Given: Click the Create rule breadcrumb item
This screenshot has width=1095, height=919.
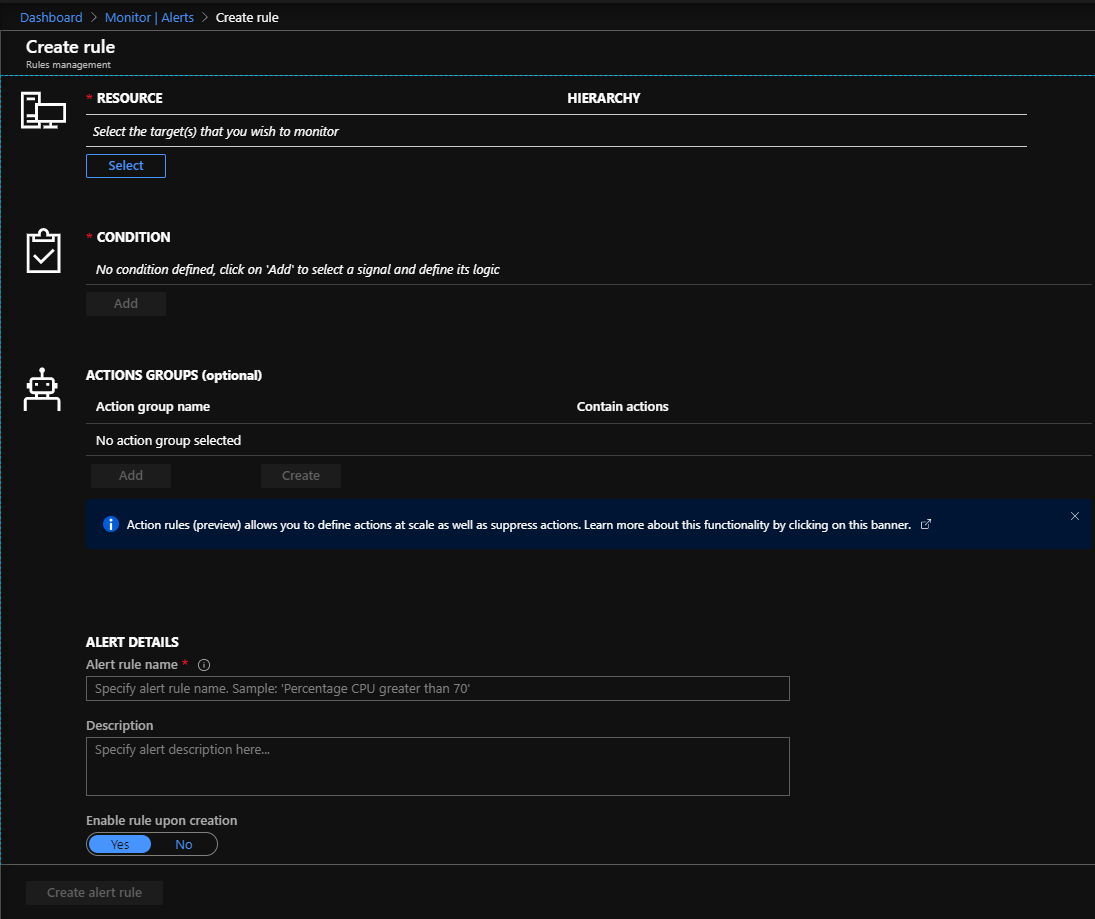Looking at the screenshot, I should click(x=247, y=17).
